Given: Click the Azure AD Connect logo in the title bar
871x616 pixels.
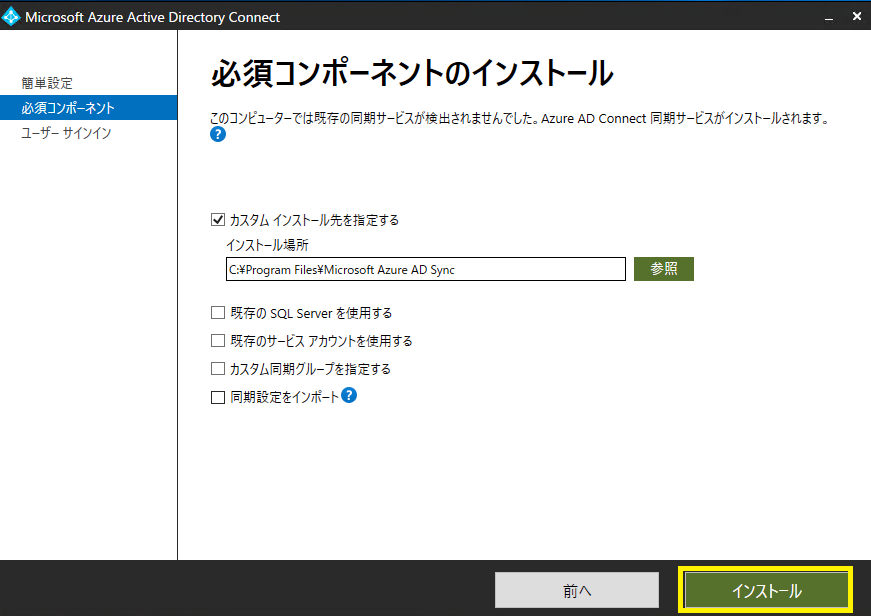Looking at the screenshot, I should coord(11,17).
